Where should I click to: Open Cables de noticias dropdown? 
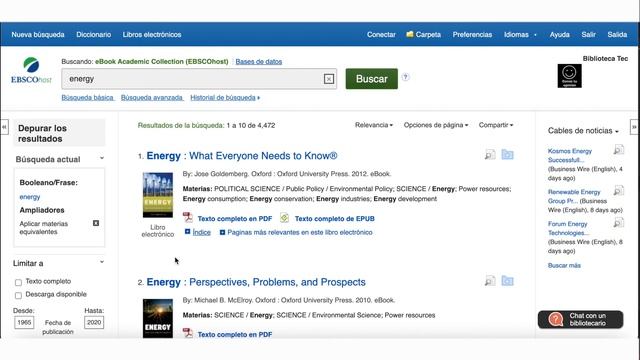[583, 131]
